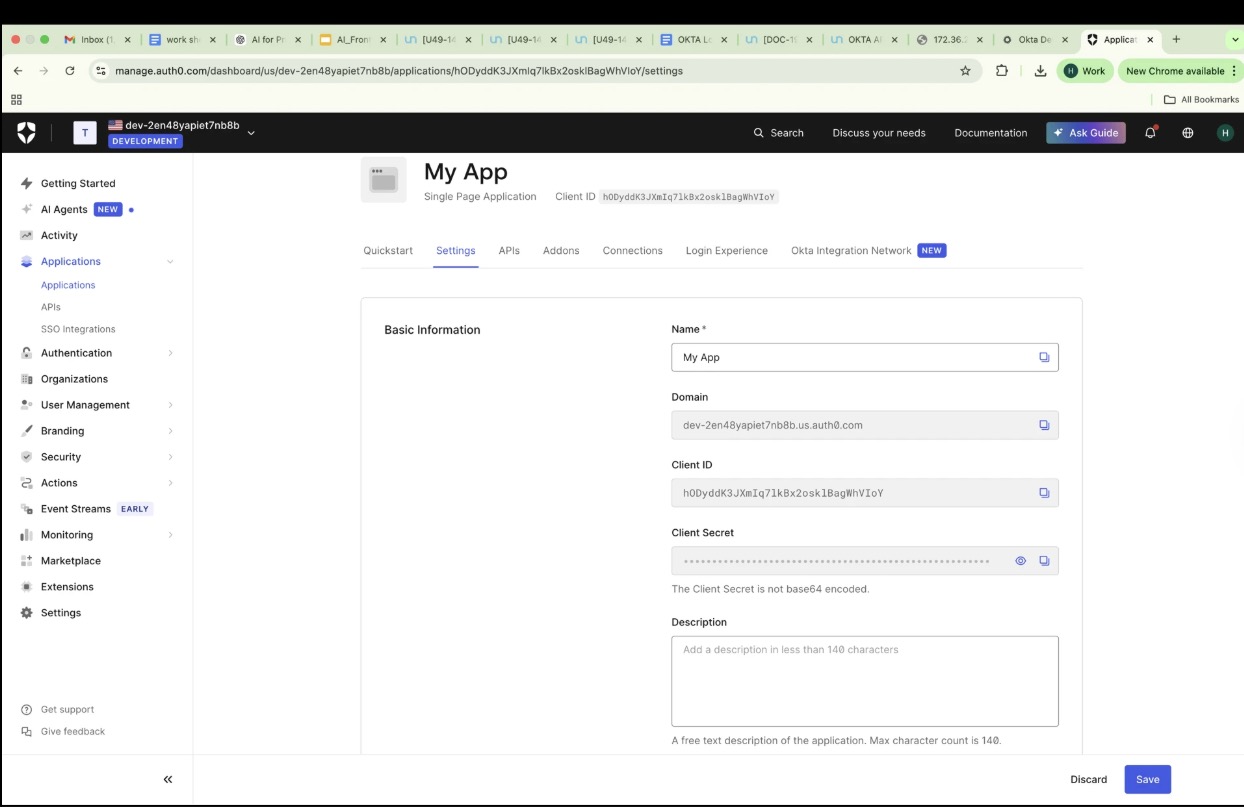Switch to the Connections tab
1244x808 pixels.
[x=632, y=250]
